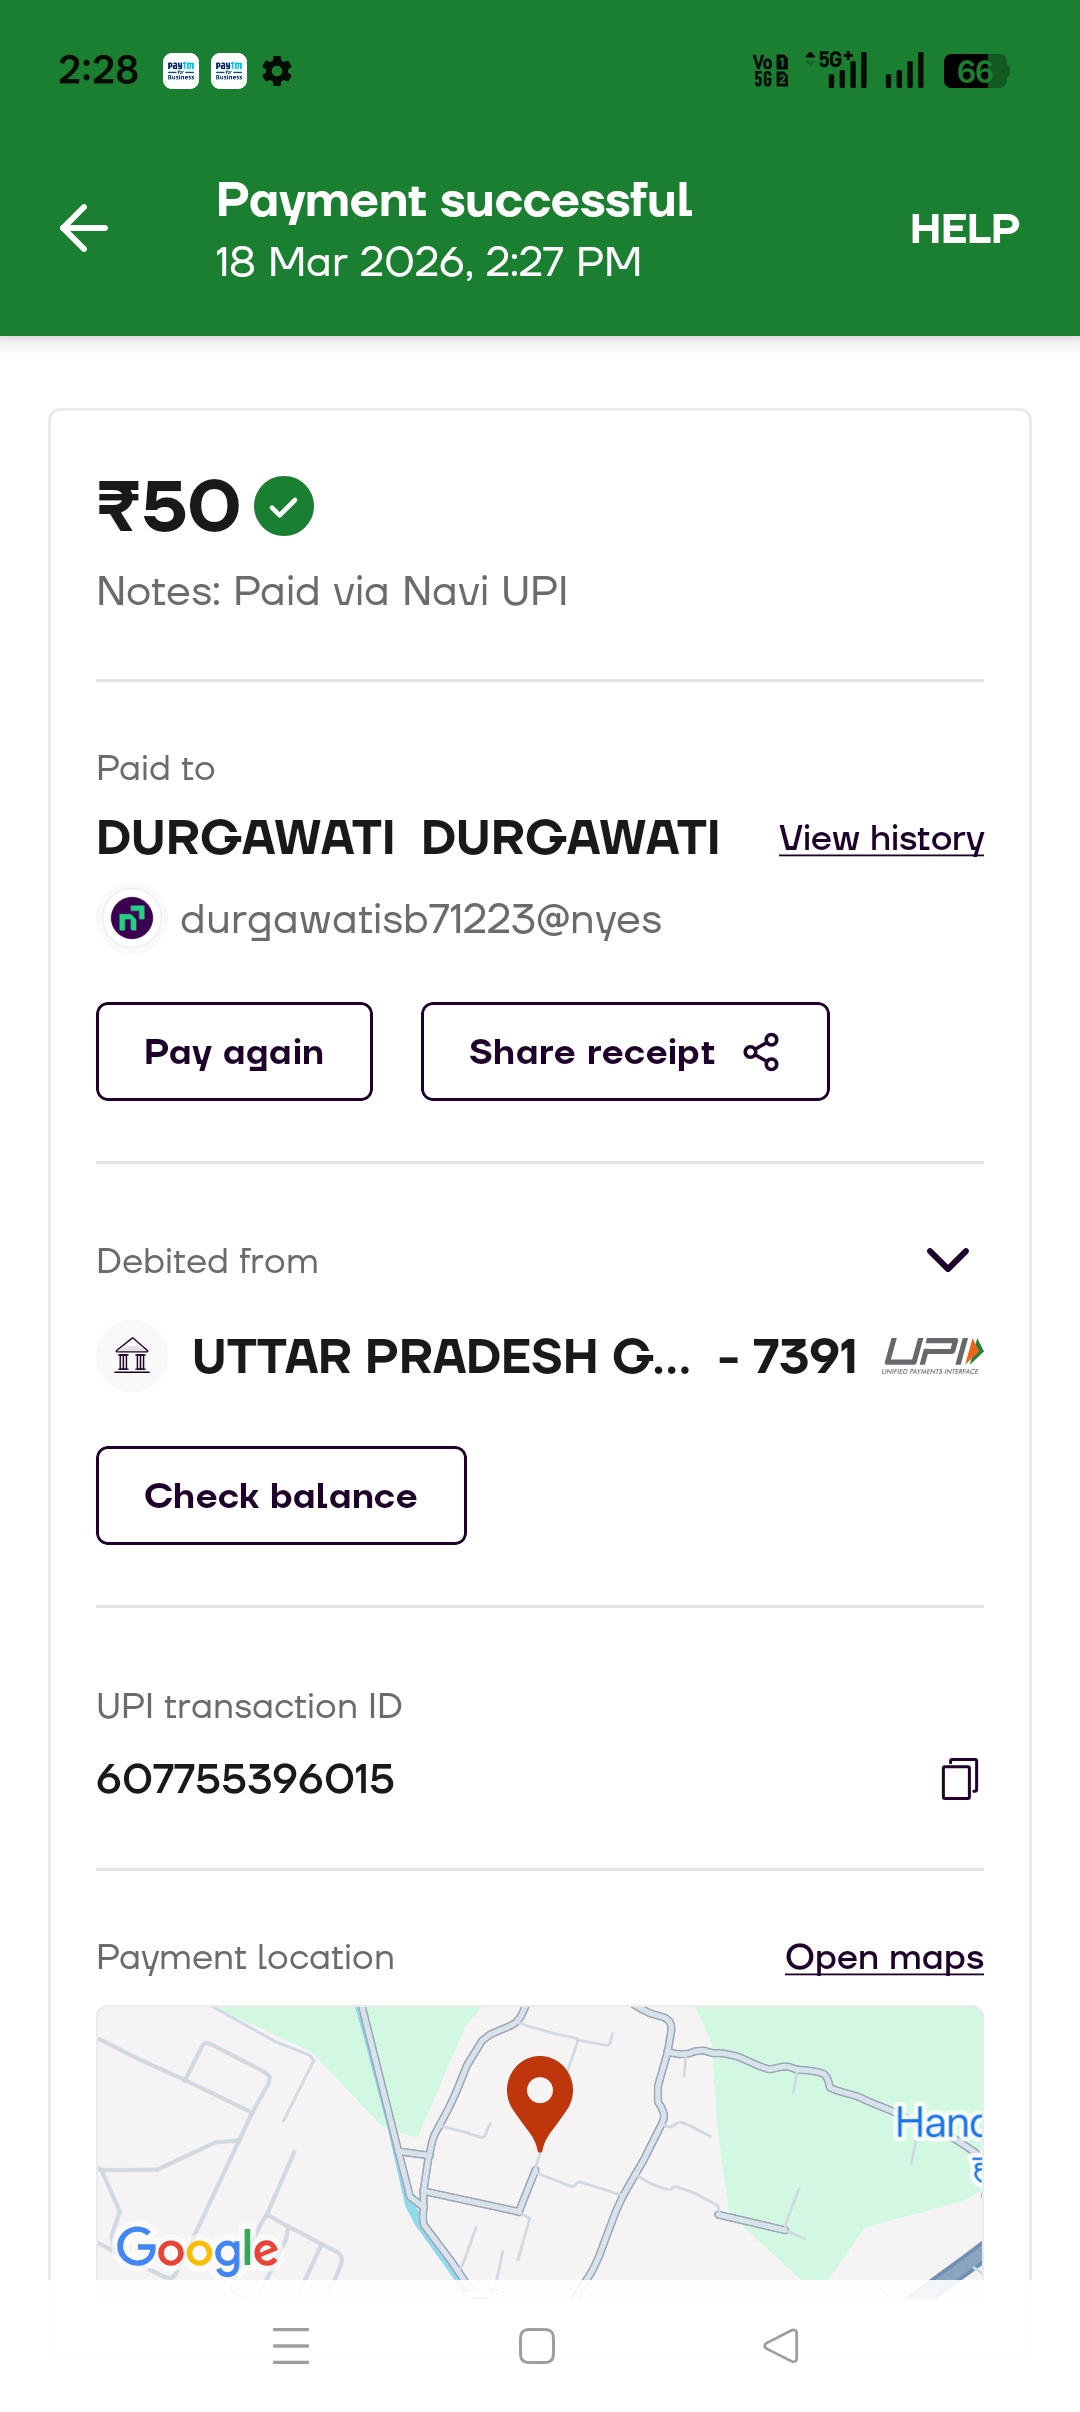This screenshot has width=1080, height=2412.
Task: Tap the back arrow in header
Action: click(84, 228)
